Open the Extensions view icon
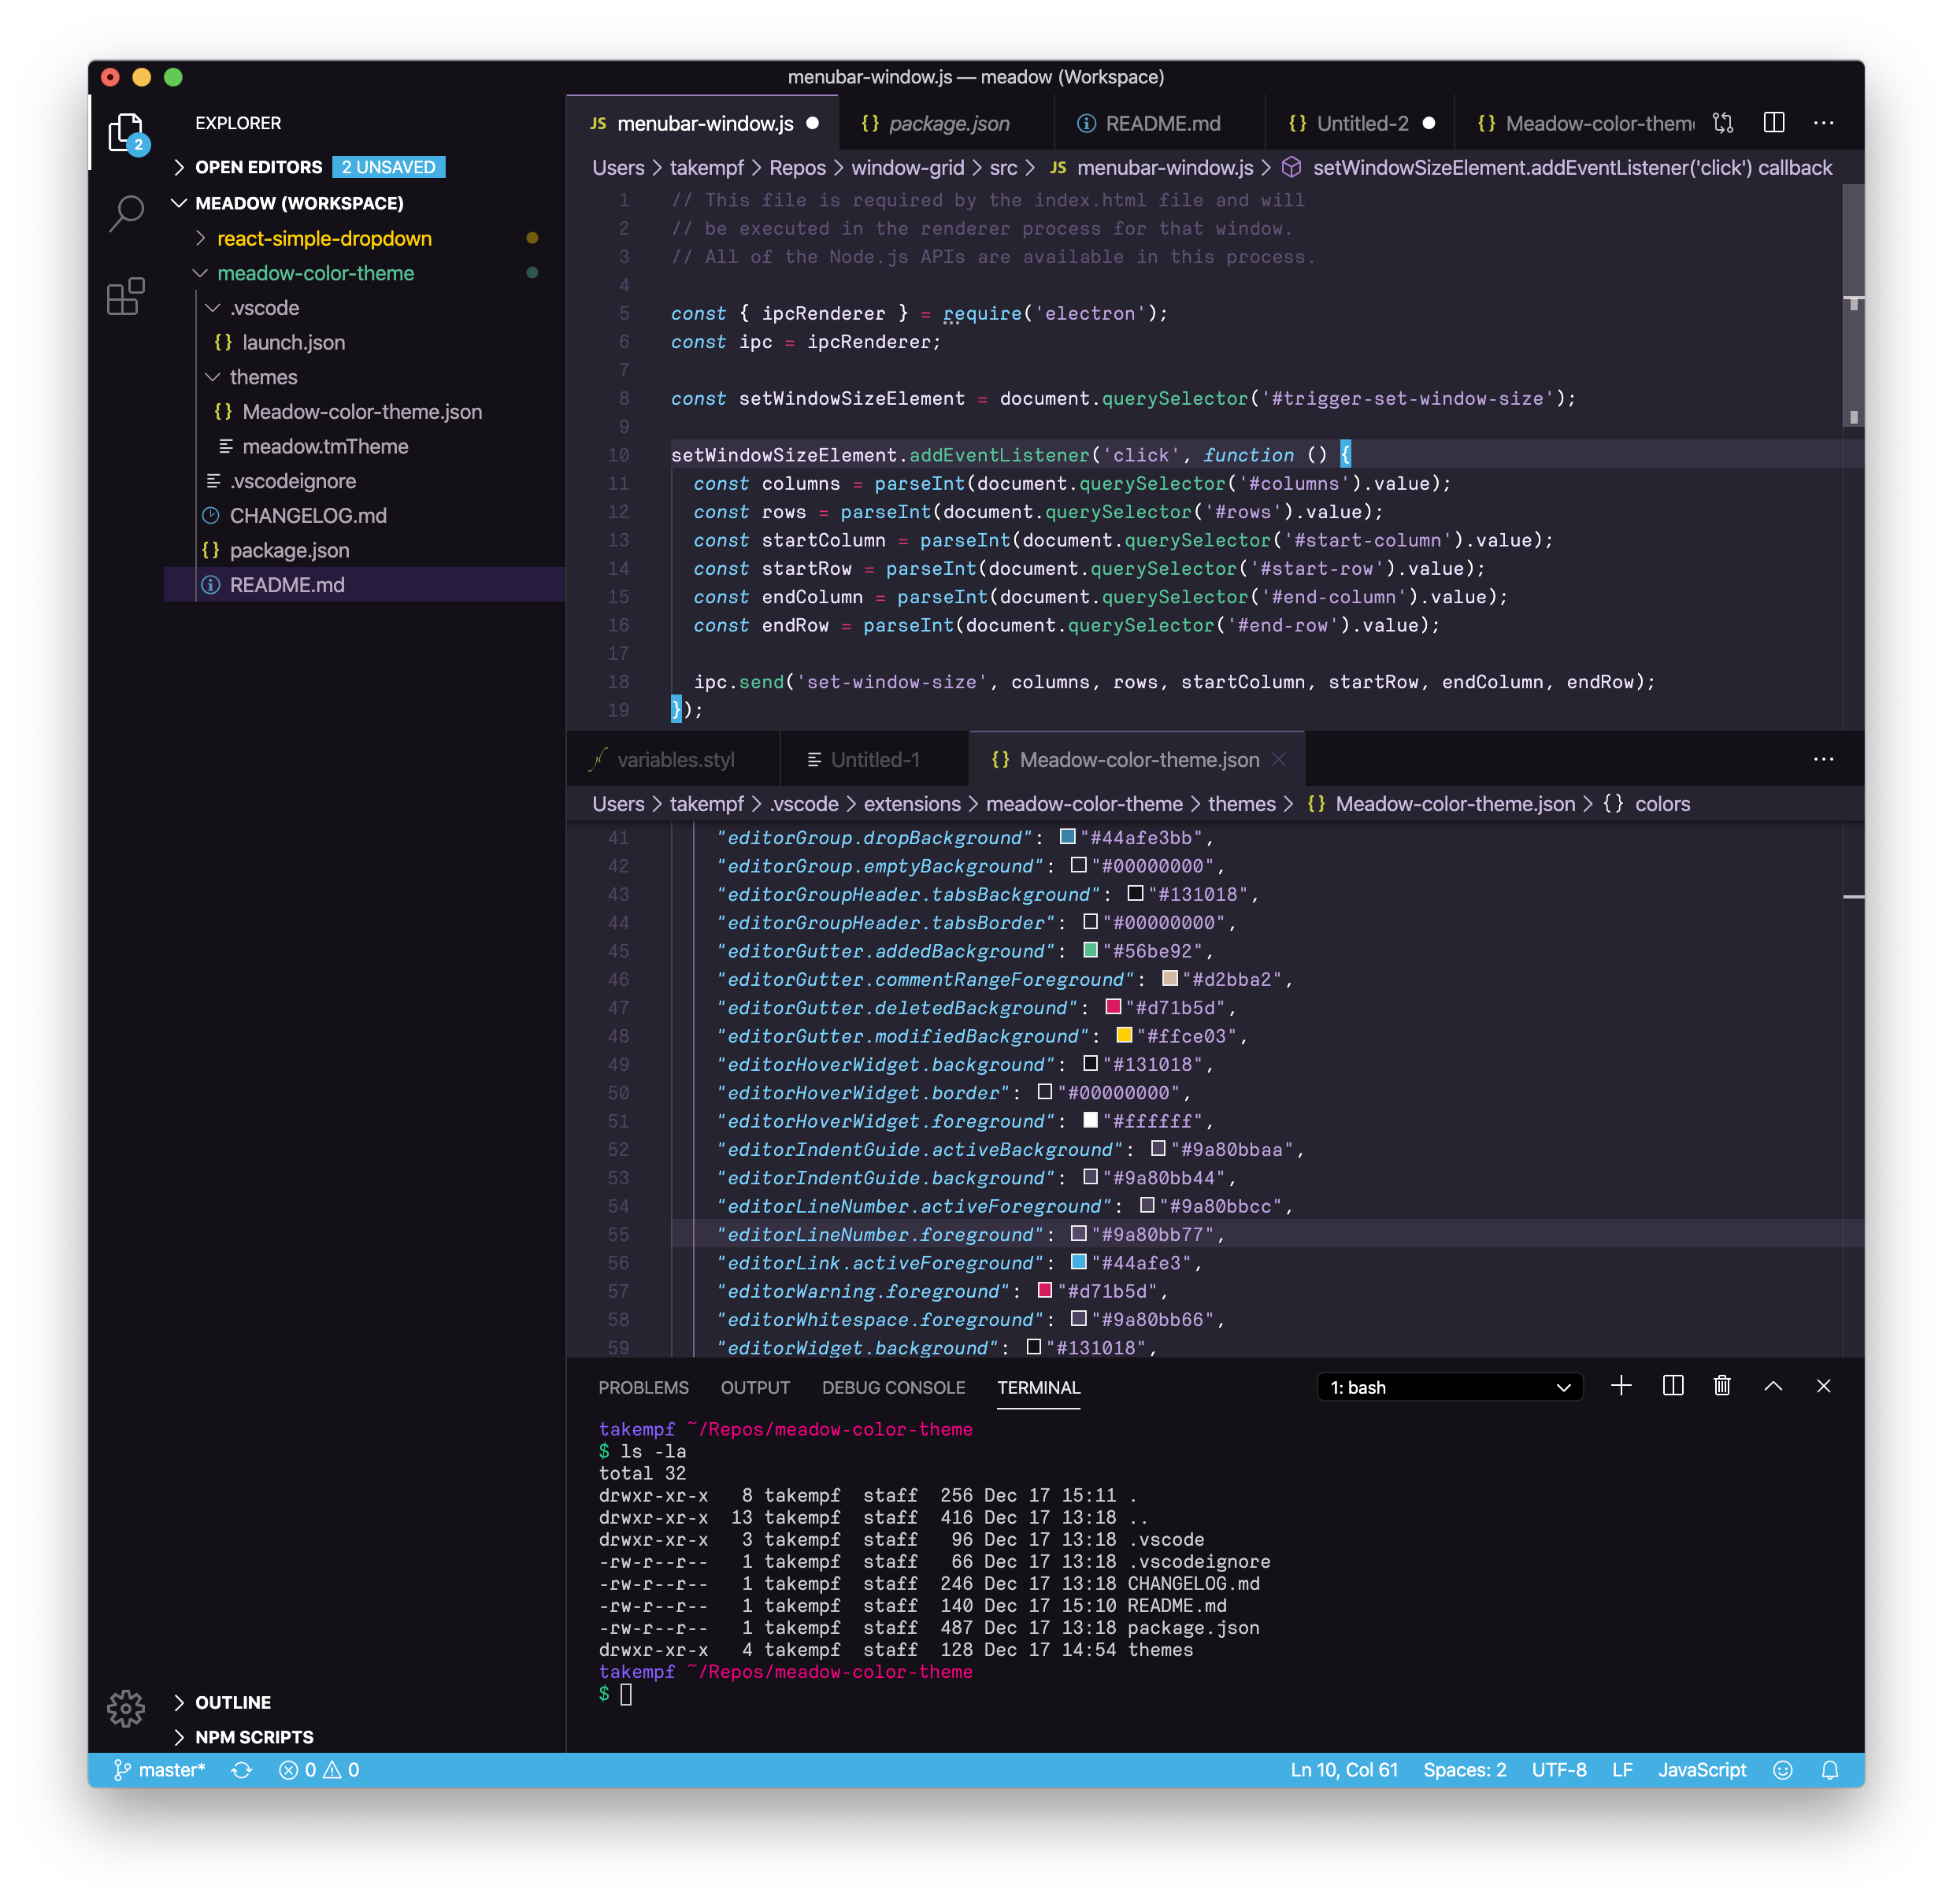 [126, 297]
